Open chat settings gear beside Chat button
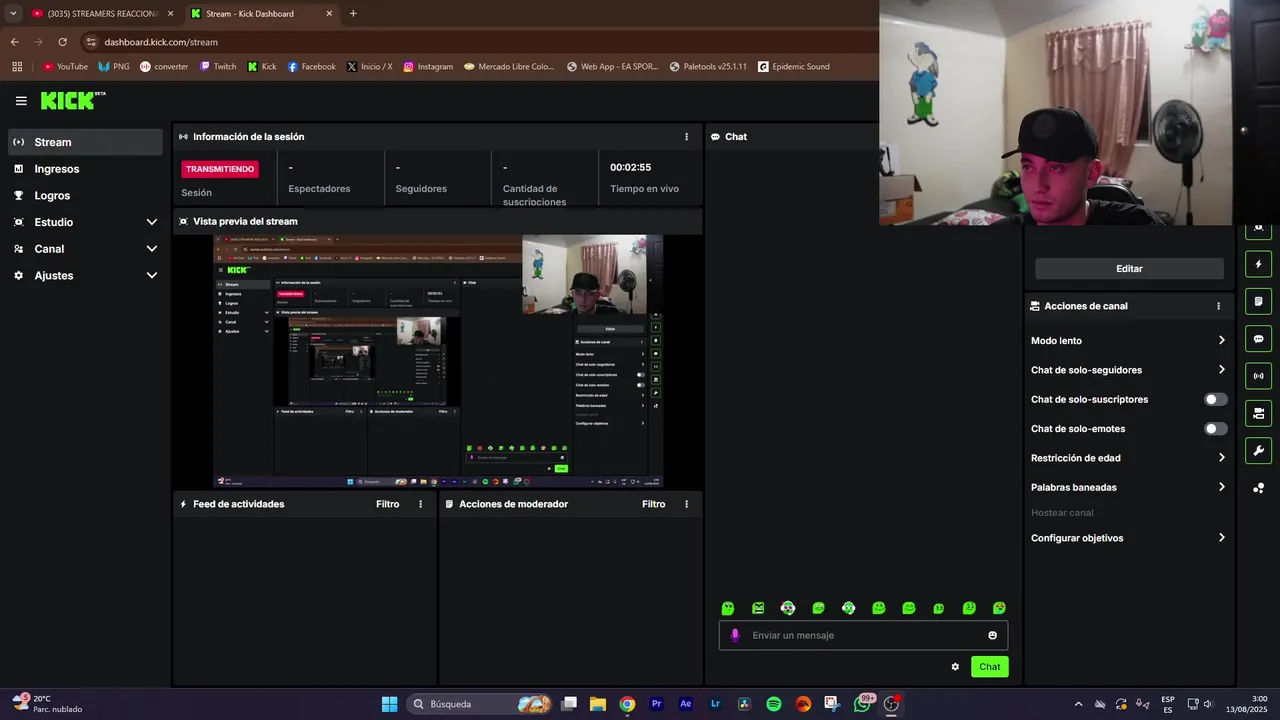Image resolution: width=1280 pixels, height=720 pixels. point(955,667)
